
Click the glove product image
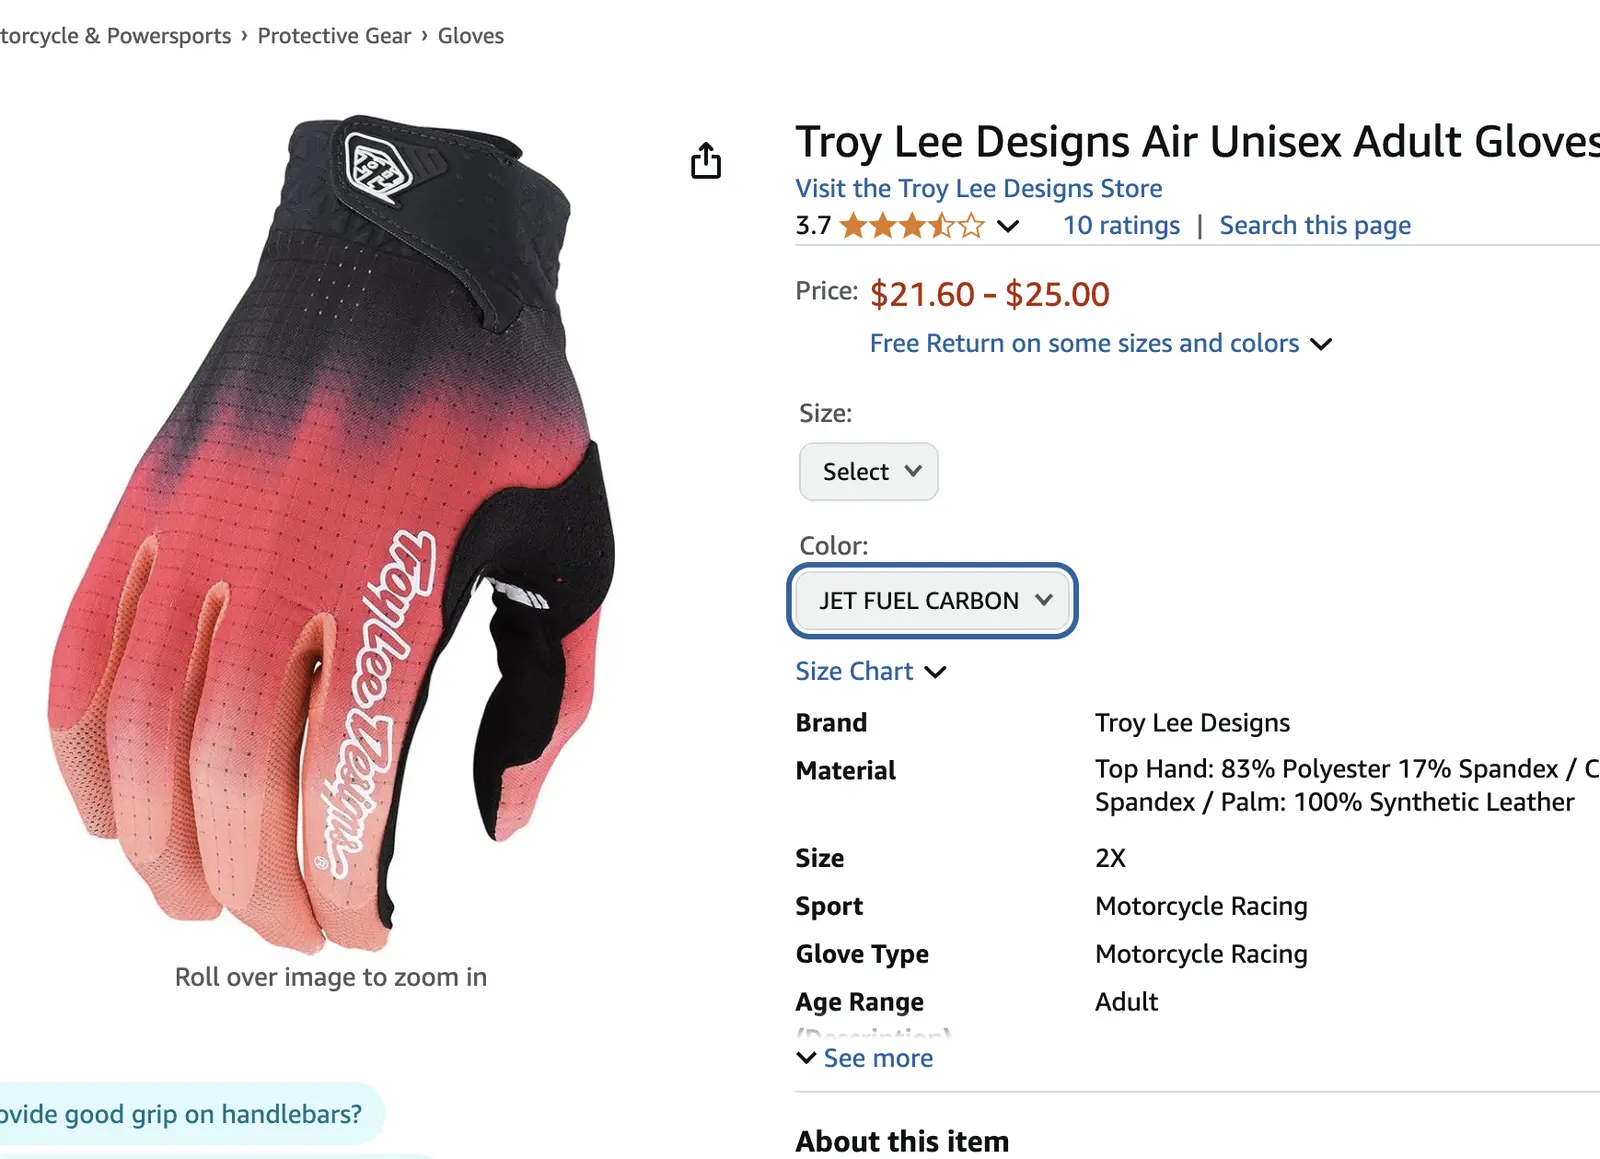330,530
